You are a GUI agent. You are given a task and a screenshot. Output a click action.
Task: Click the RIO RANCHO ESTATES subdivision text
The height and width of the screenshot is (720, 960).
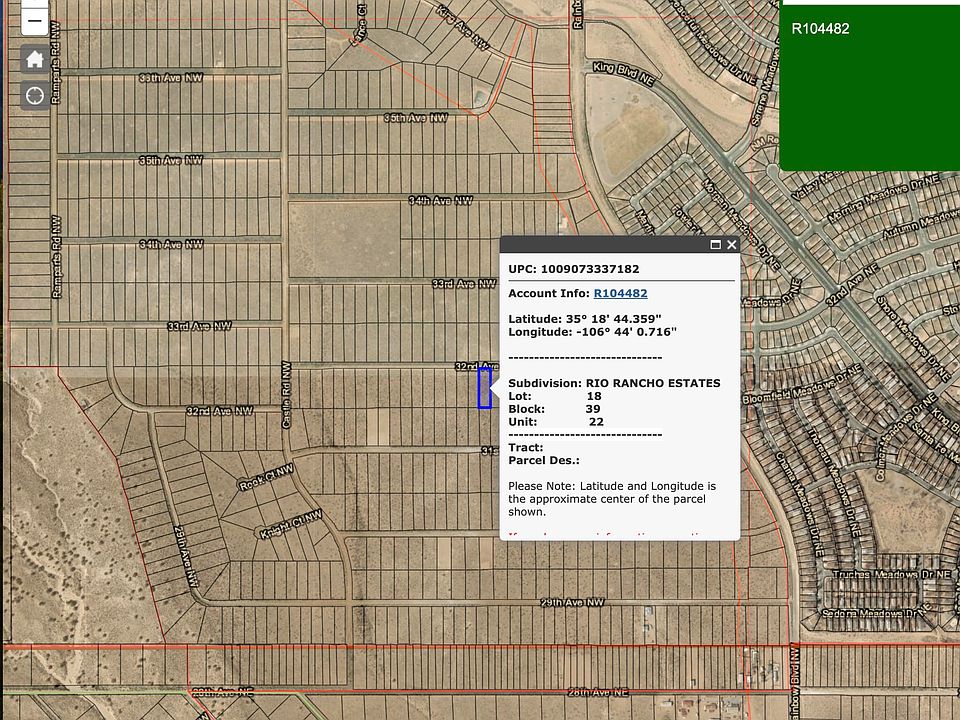[x=652, y=383]
